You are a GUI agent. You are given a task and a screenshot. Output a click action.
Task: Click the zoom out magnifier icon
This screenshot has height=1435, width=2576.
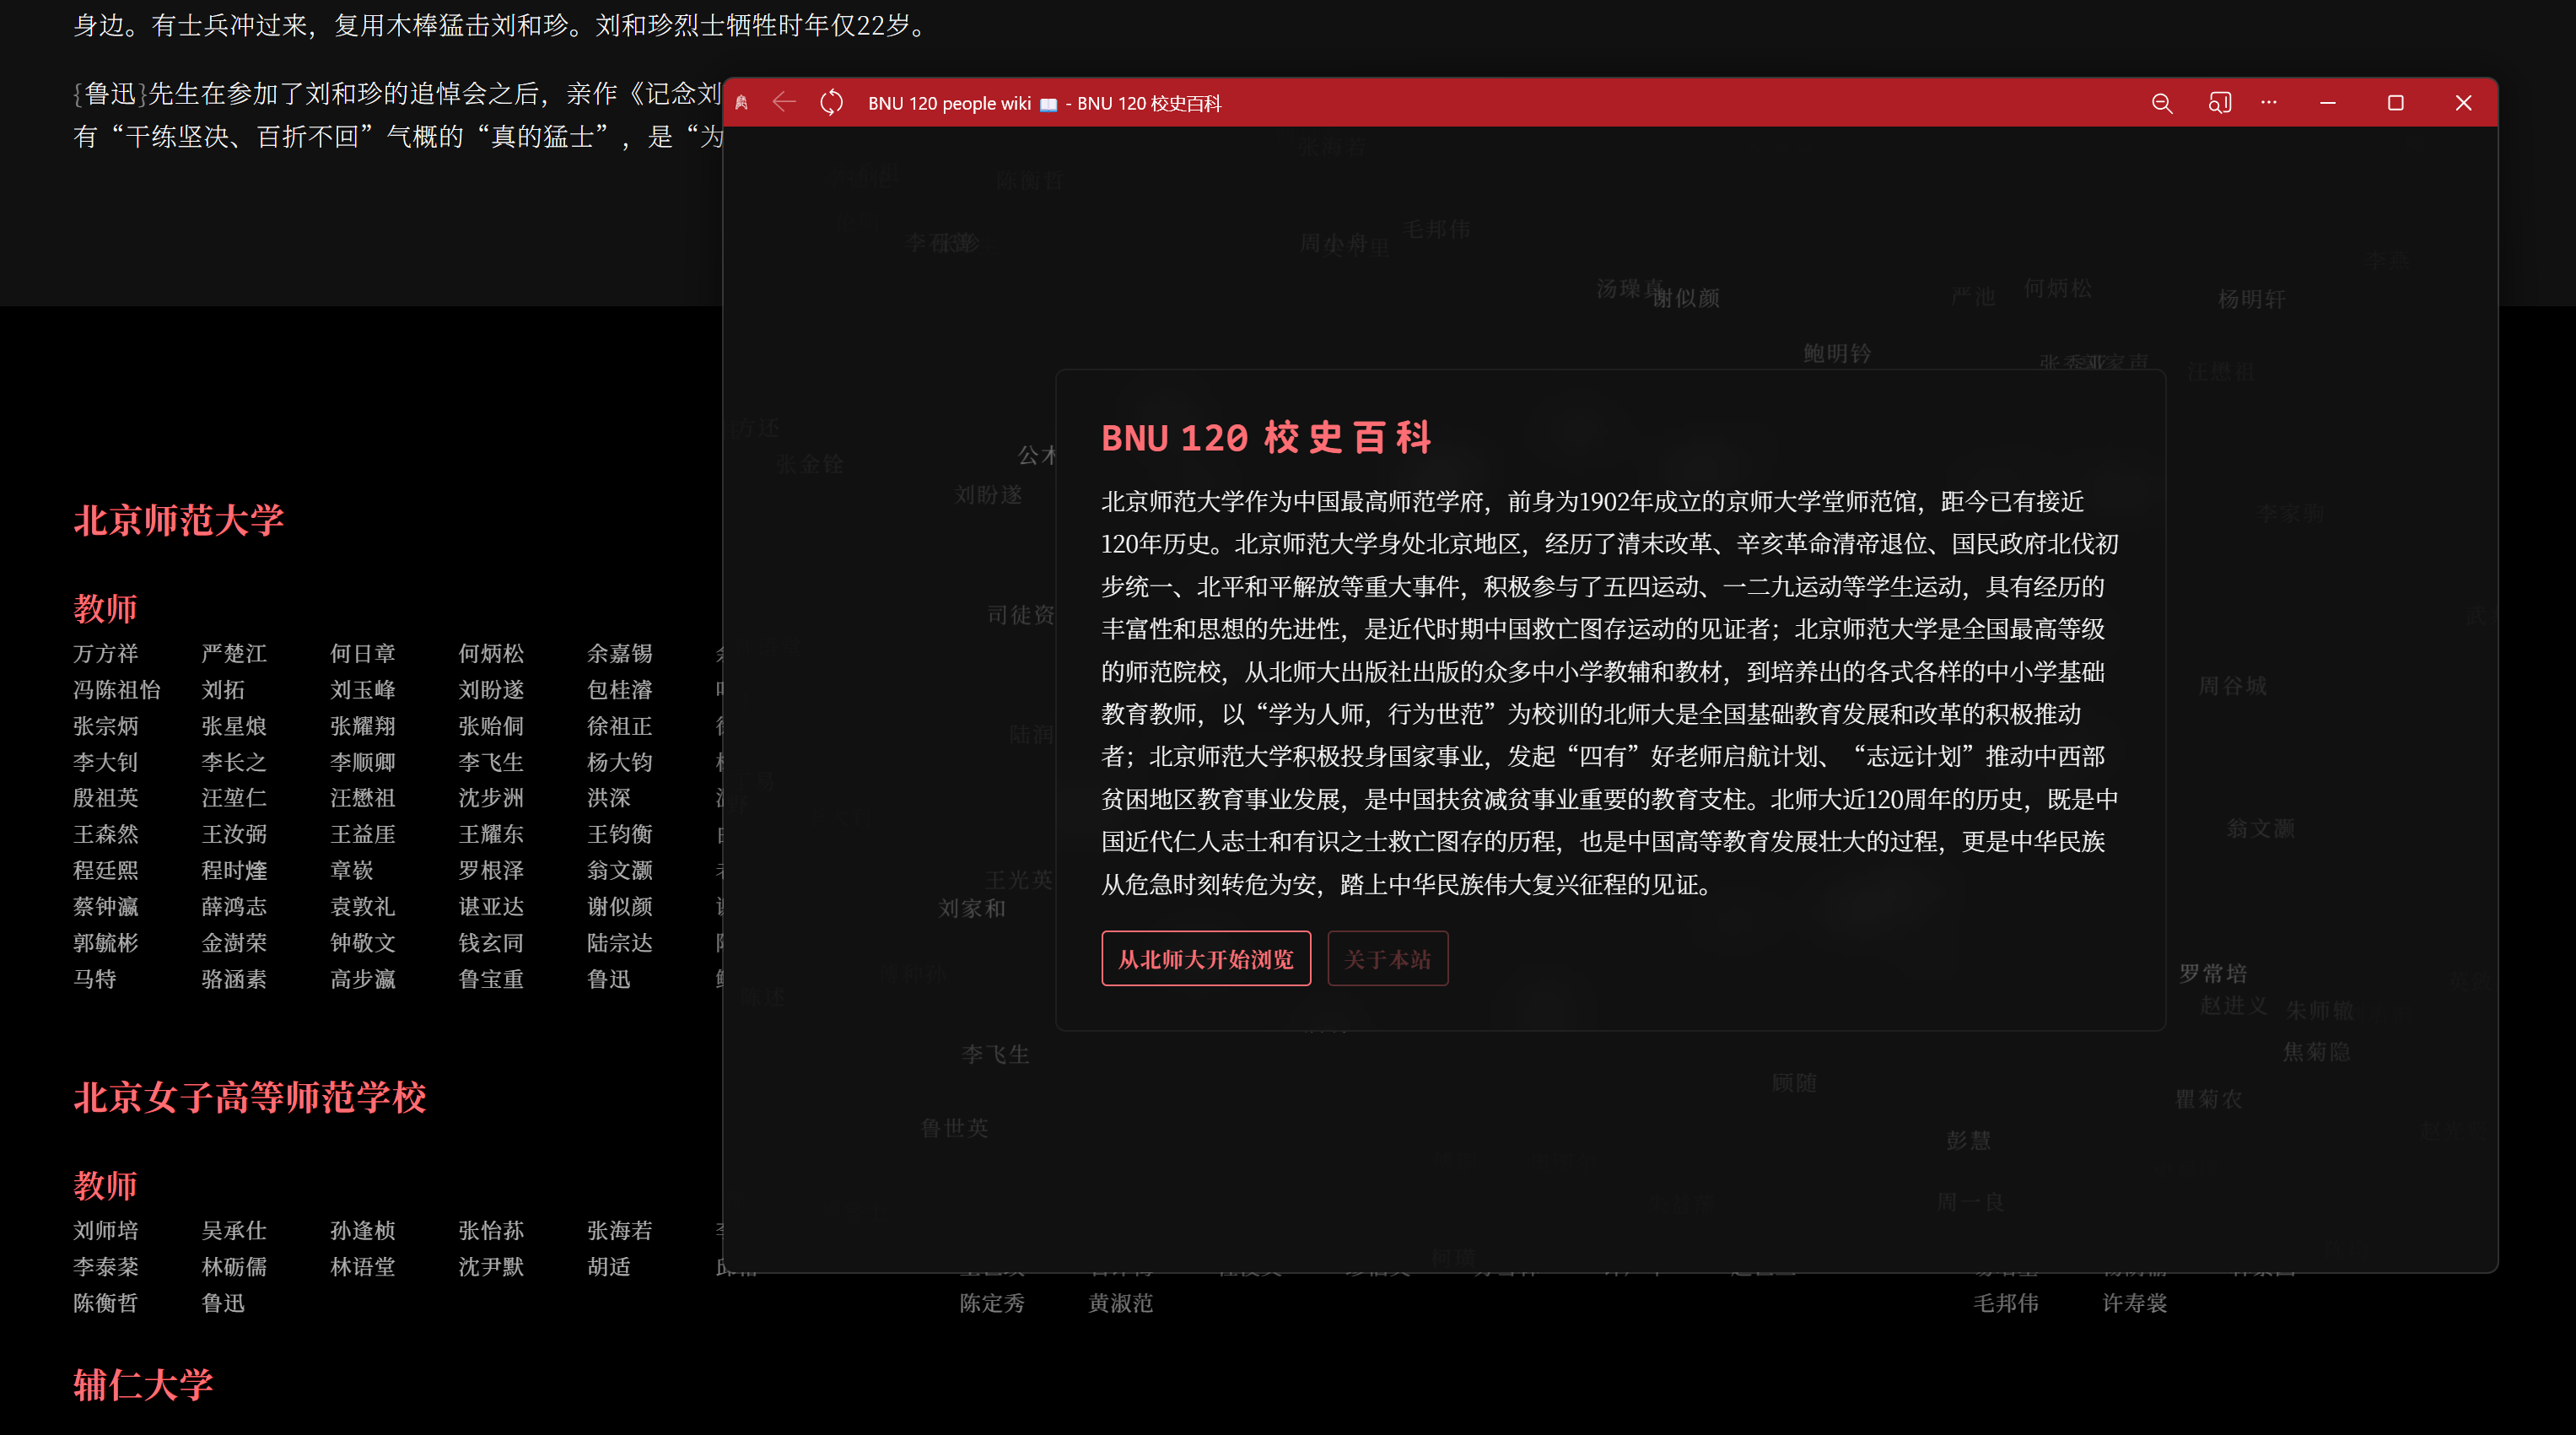point(2162,103)
